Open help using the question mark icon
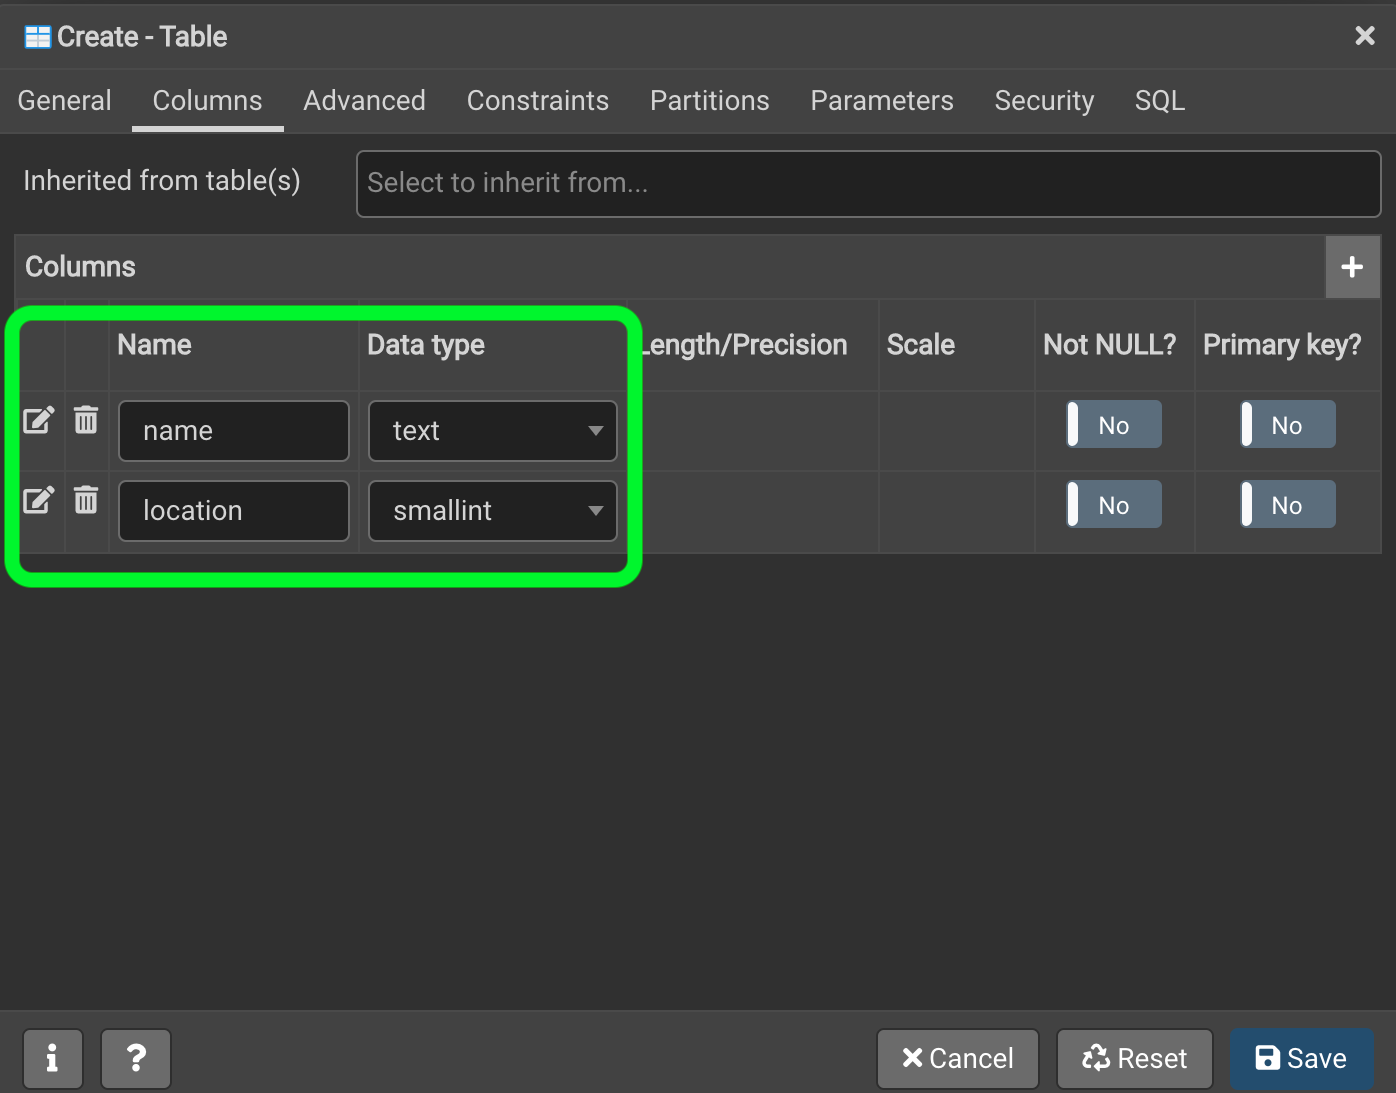The width and height of the screenshot is (1396, 1093). [x=136, y=1058]
